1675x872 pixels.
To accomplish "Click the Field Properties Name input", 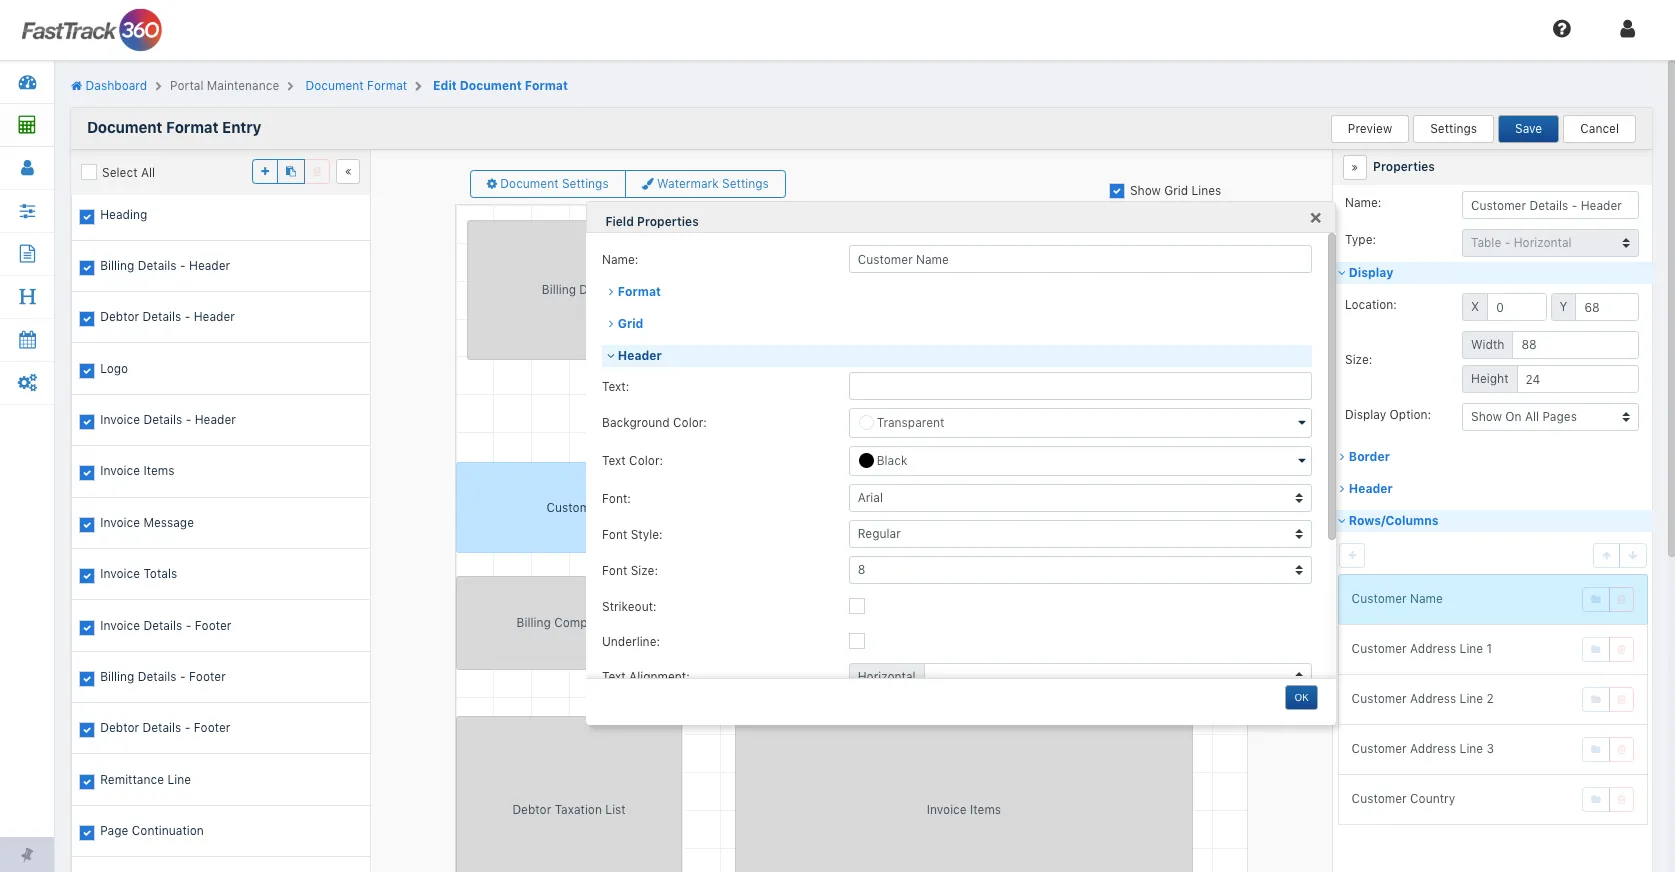I will click(1080, 260).
